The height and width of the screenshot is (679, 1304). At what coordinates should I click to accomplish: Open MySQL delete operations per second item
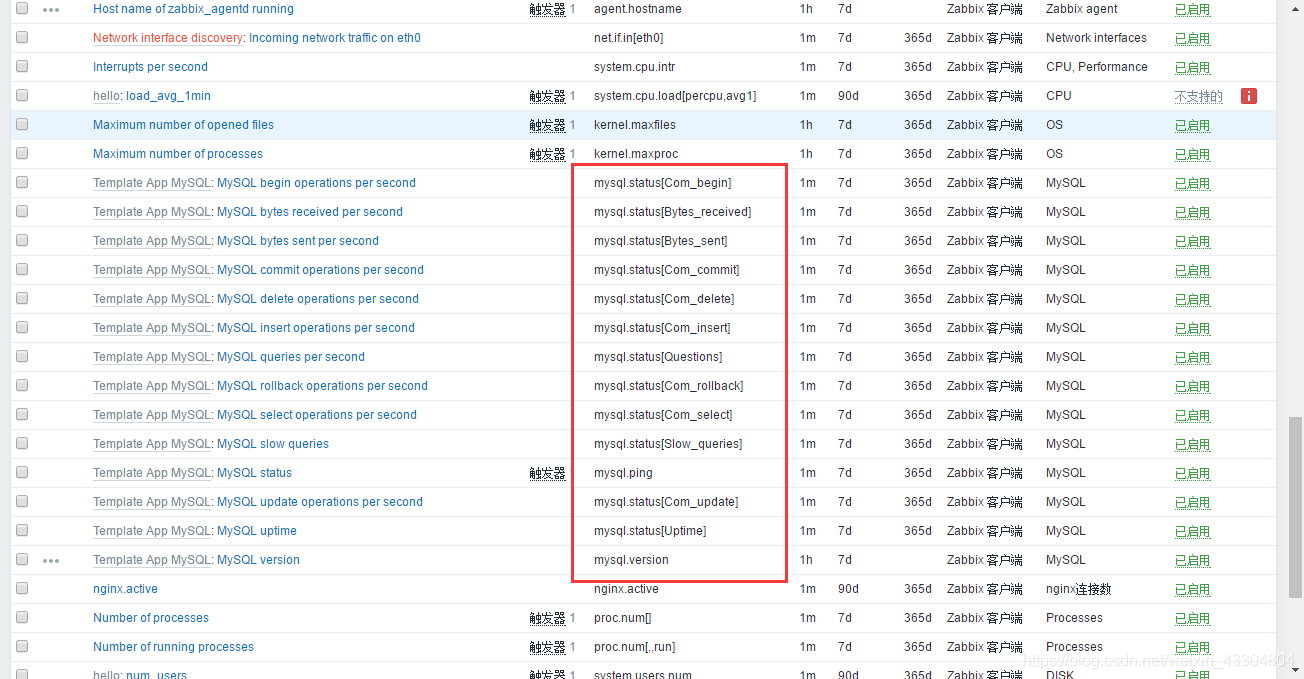coord(318,299)
